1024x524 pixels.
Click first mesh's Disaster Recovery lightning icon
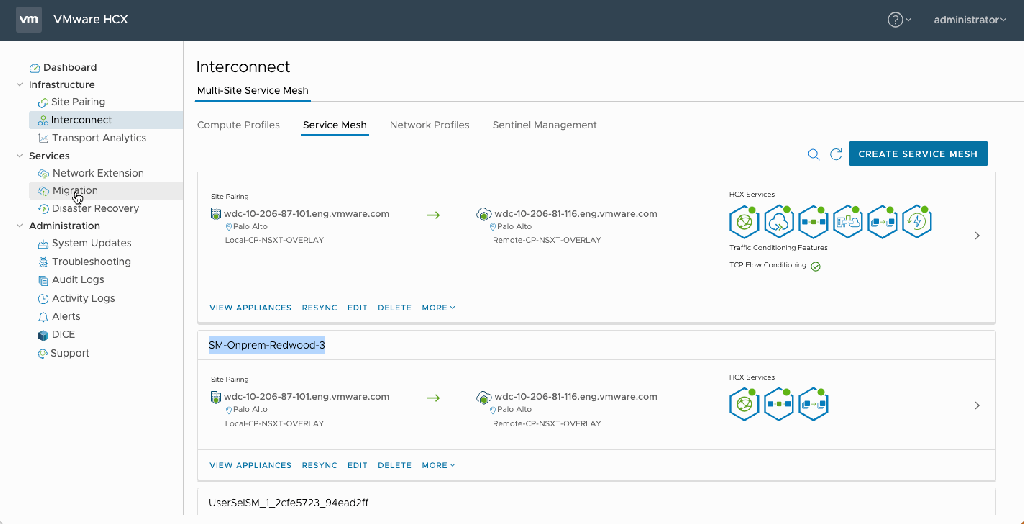pyautogui.click(x=917, y=222)
